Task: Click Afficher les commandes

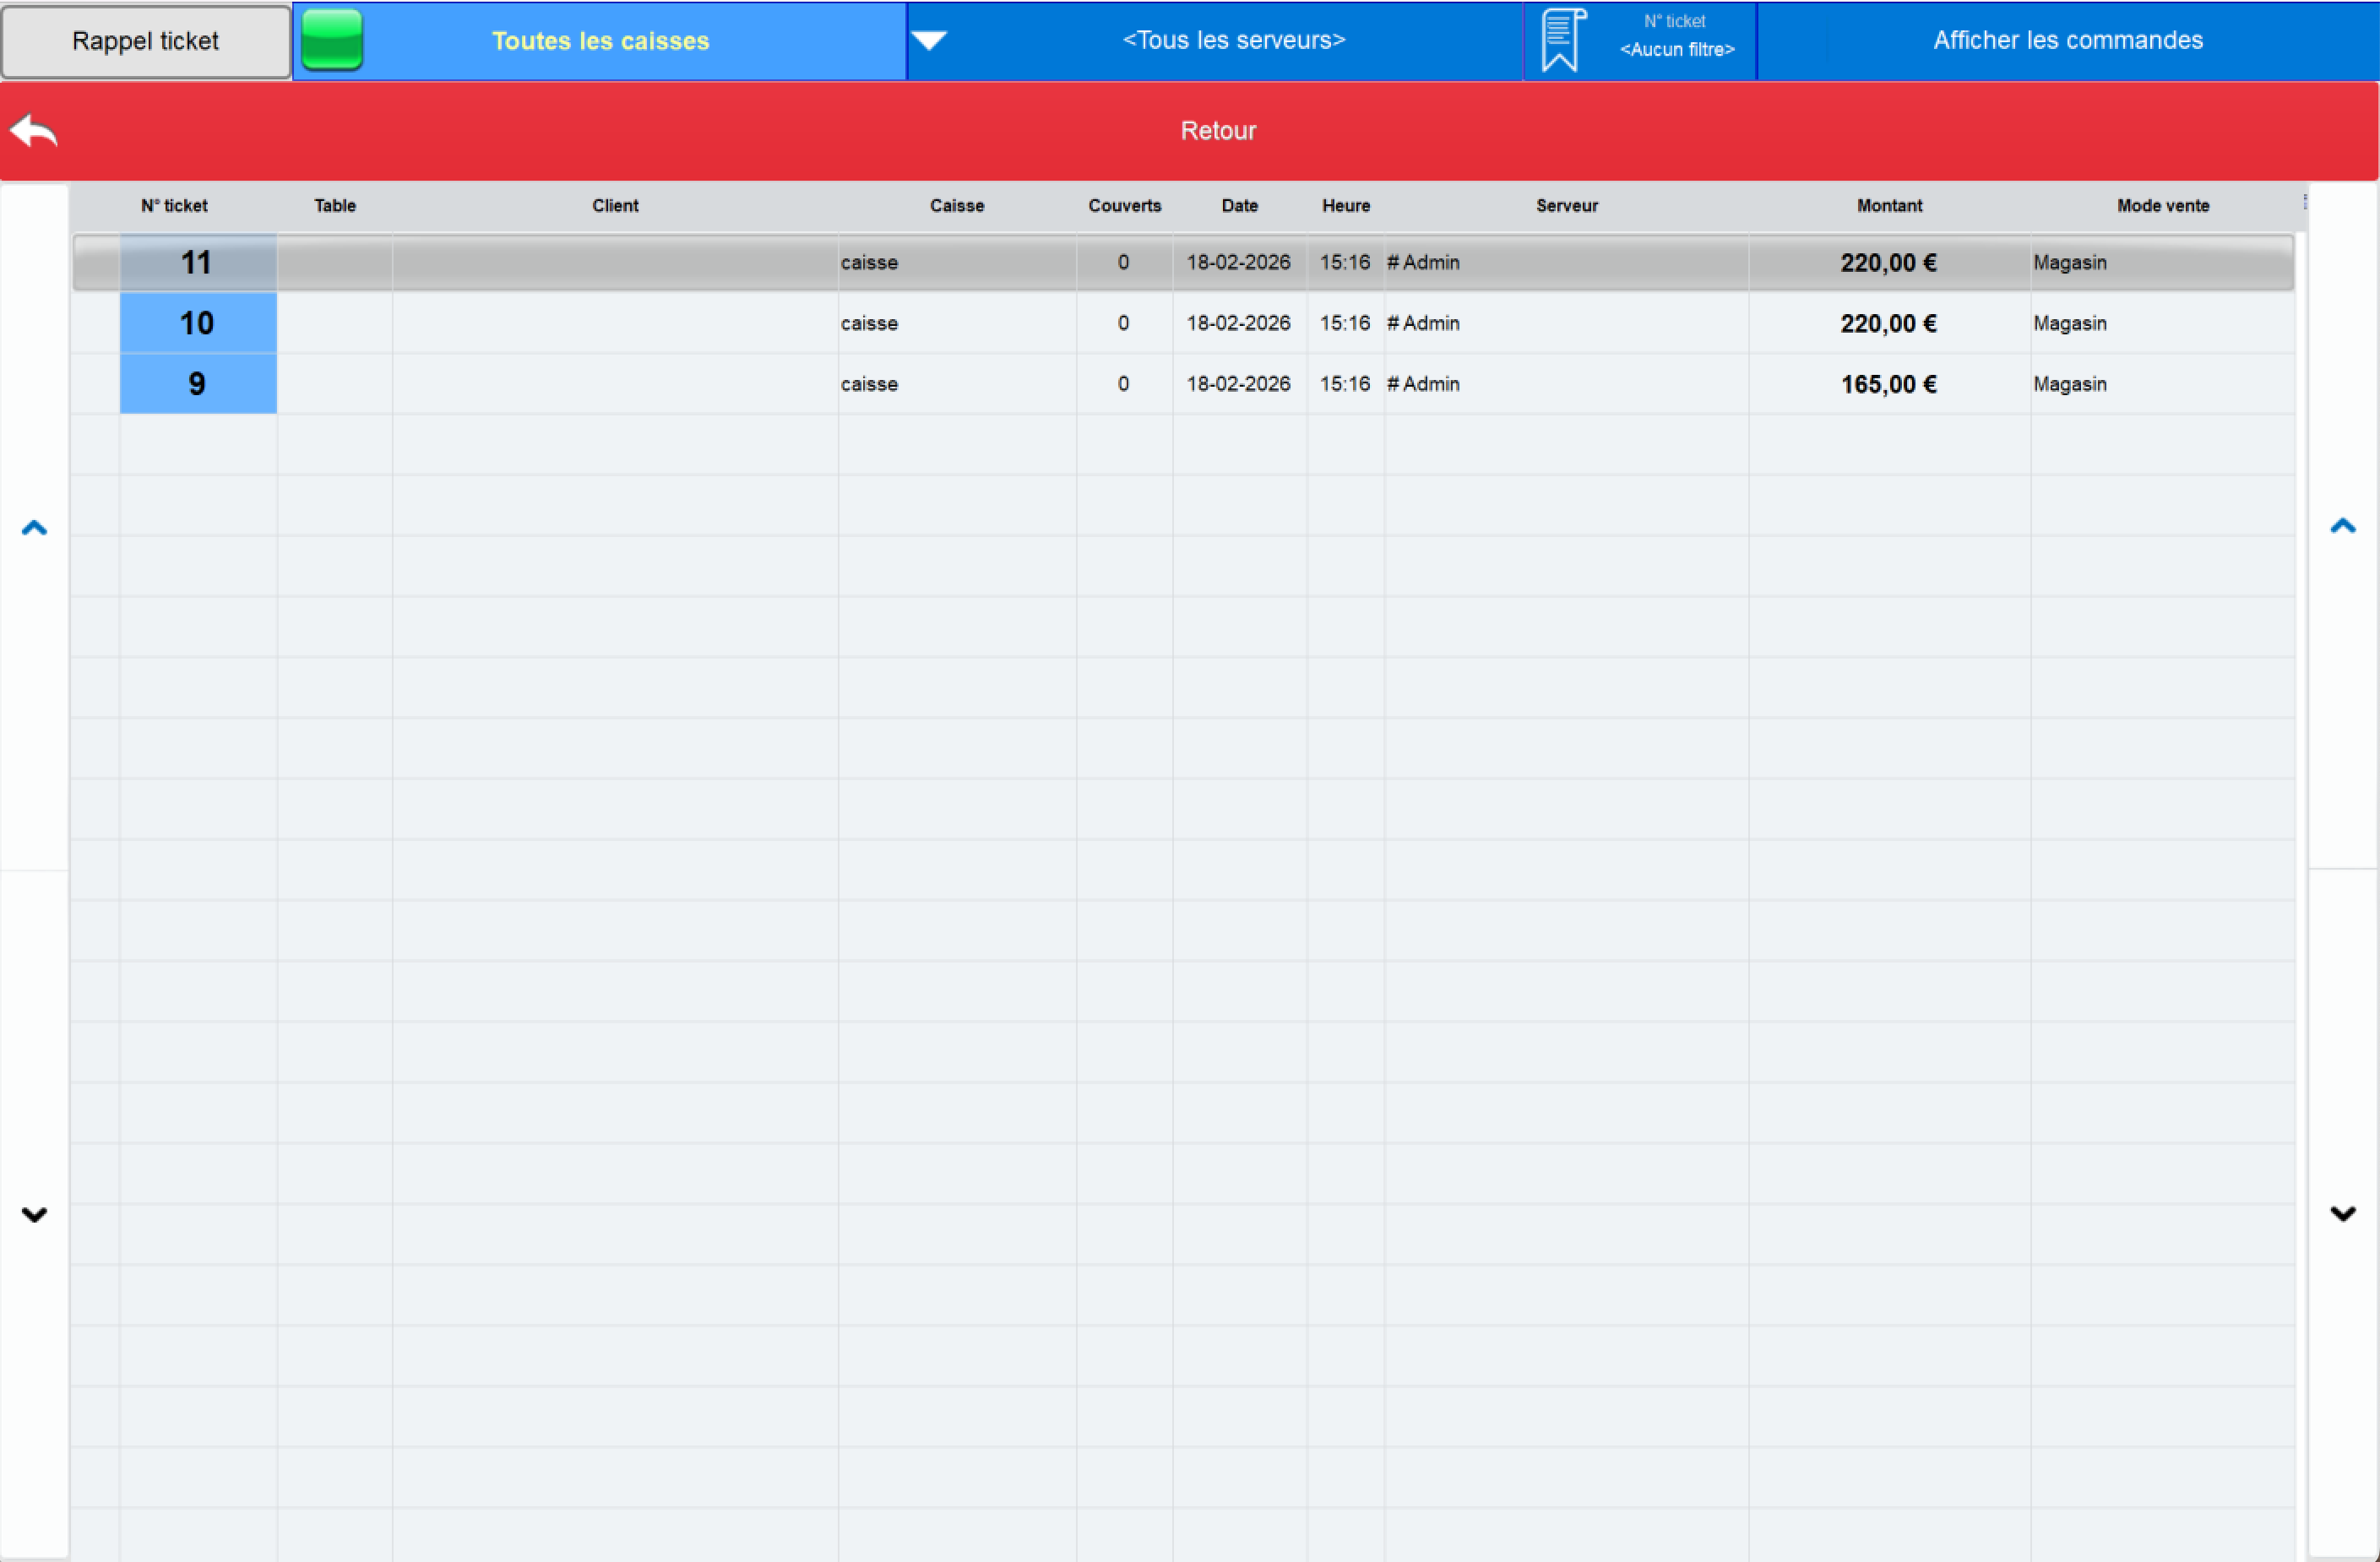Action: pyautogui.click(x=2067, y=40)
